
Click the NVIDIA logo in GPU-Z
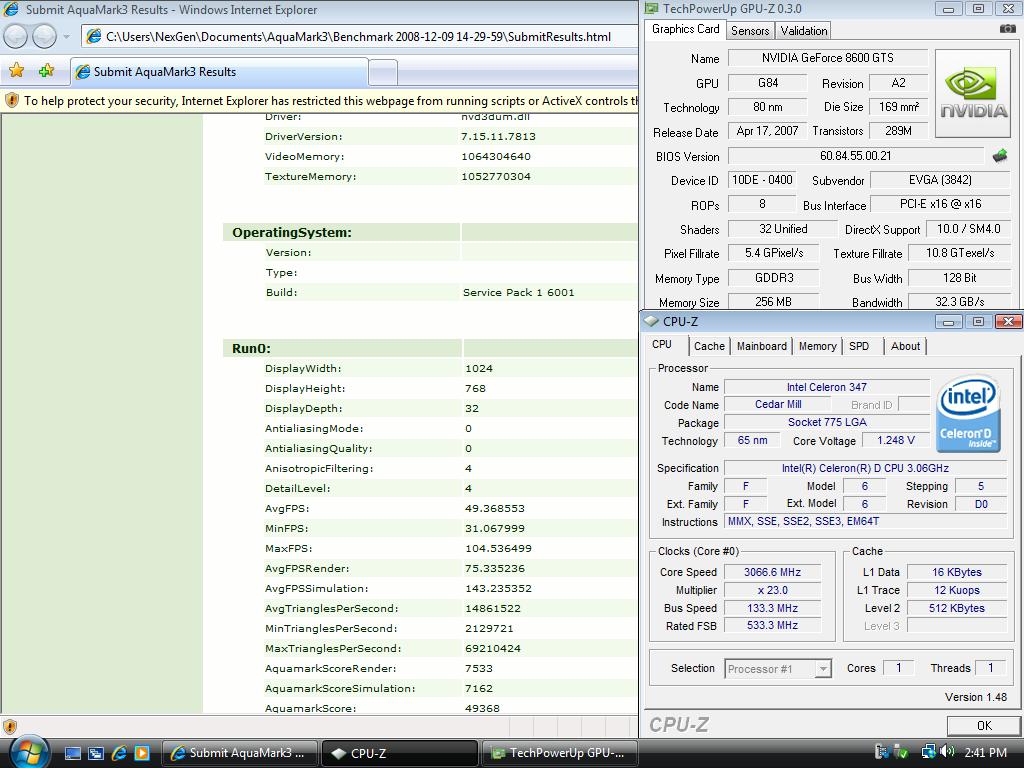[973, 93]
